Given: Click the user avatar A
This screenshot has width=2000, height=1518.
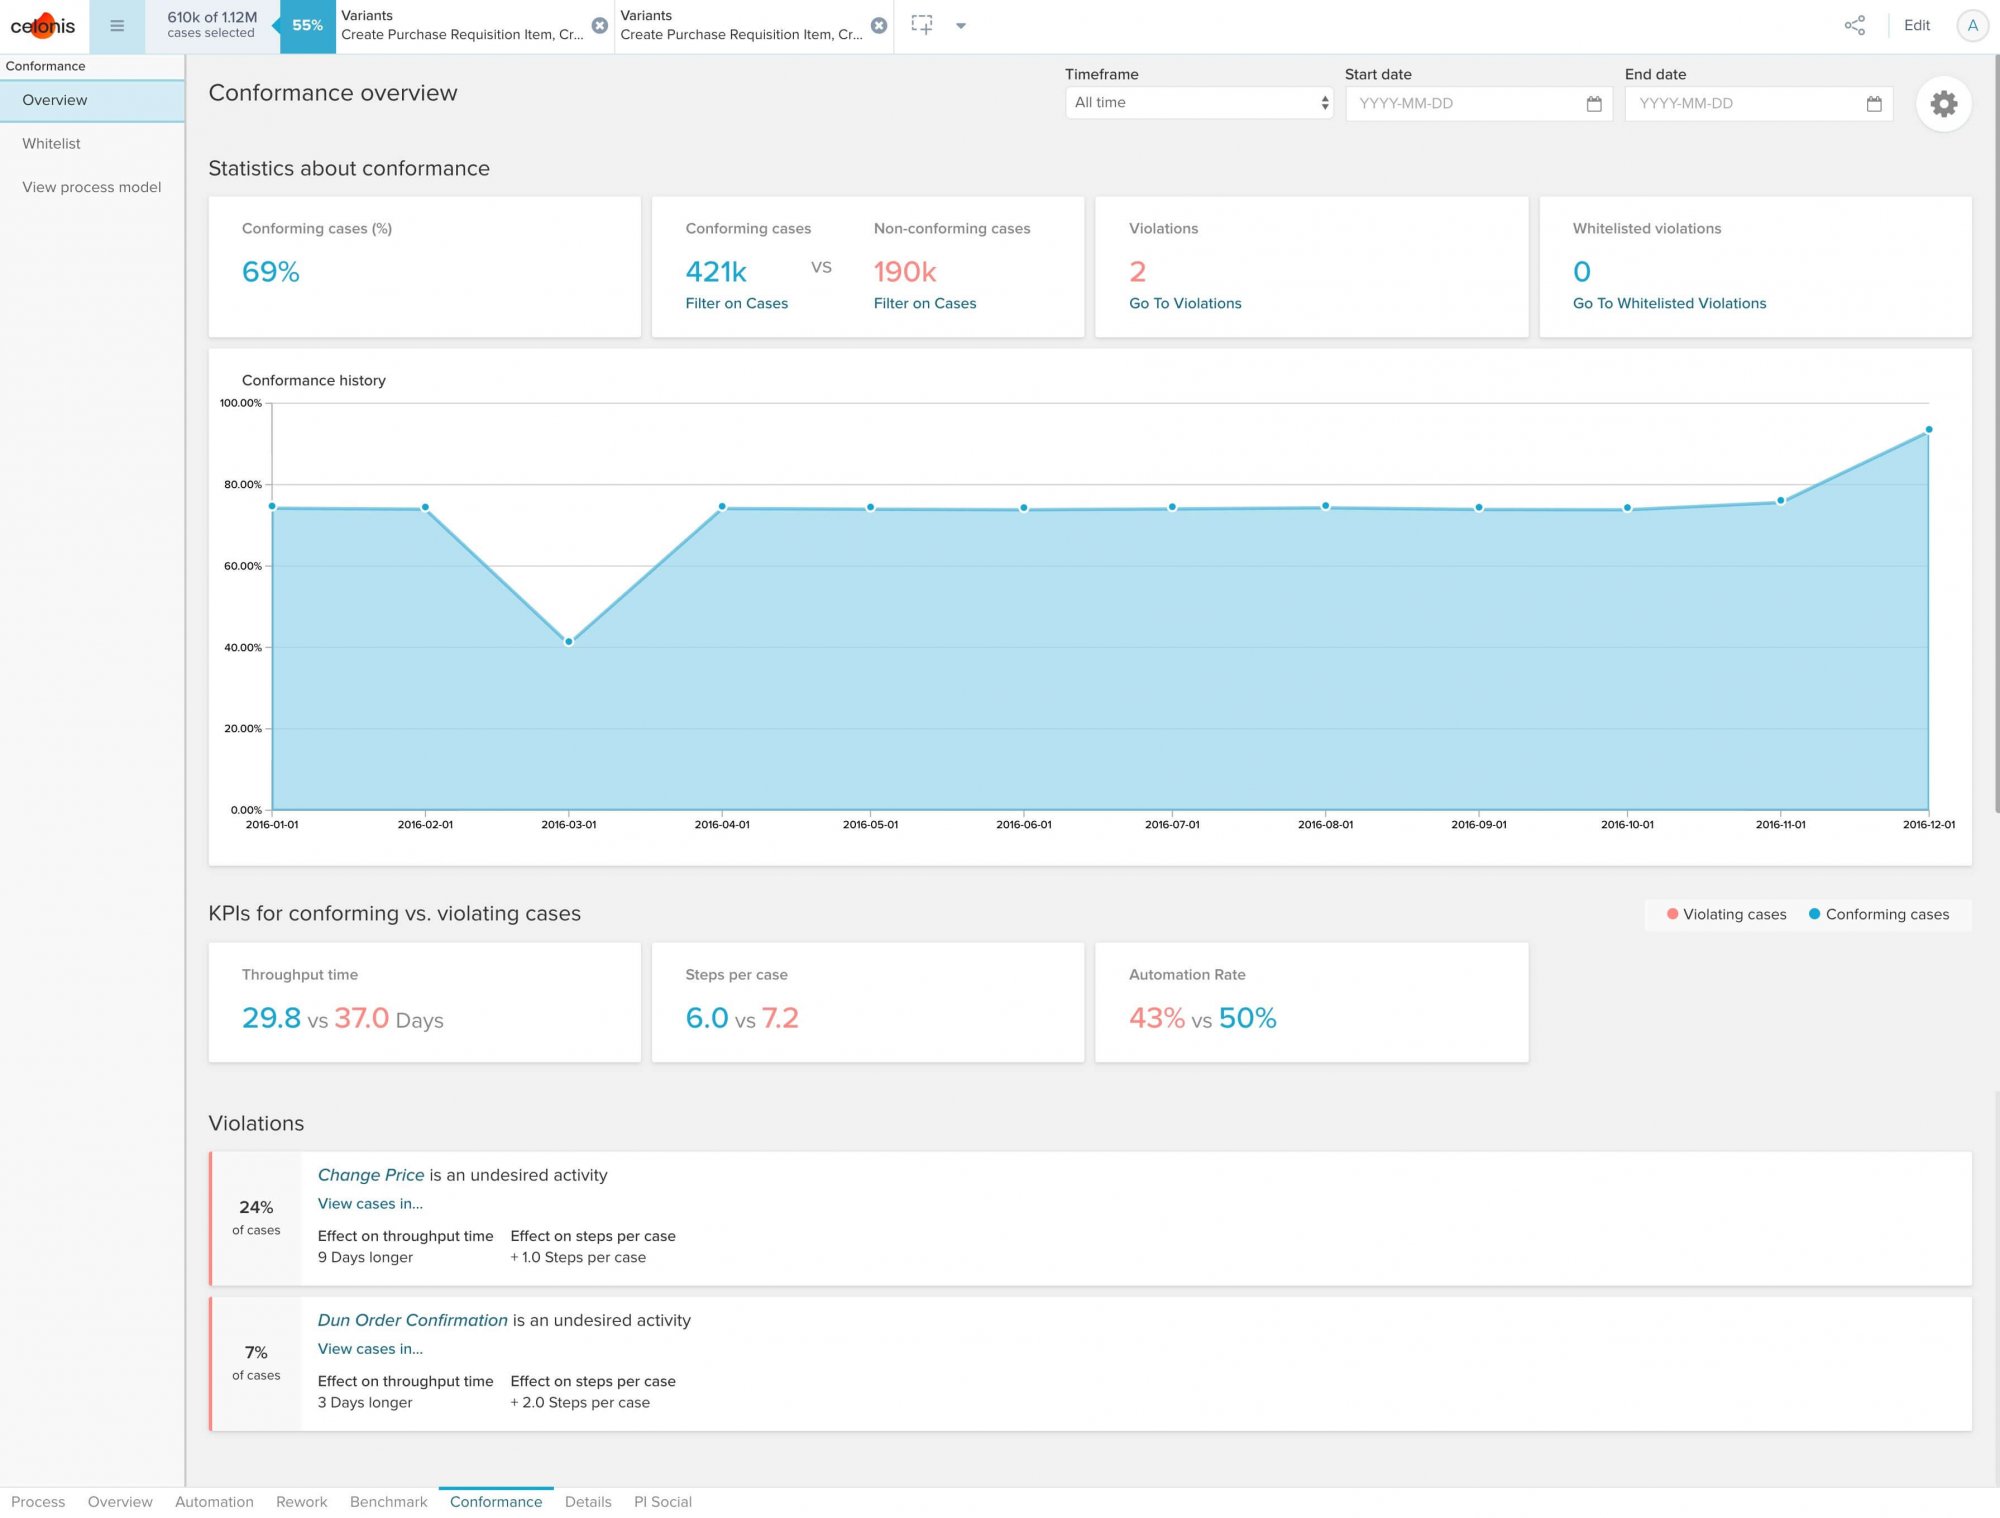Looking at the screenshot, I should pyautogui.click(x=1972, y=26).
